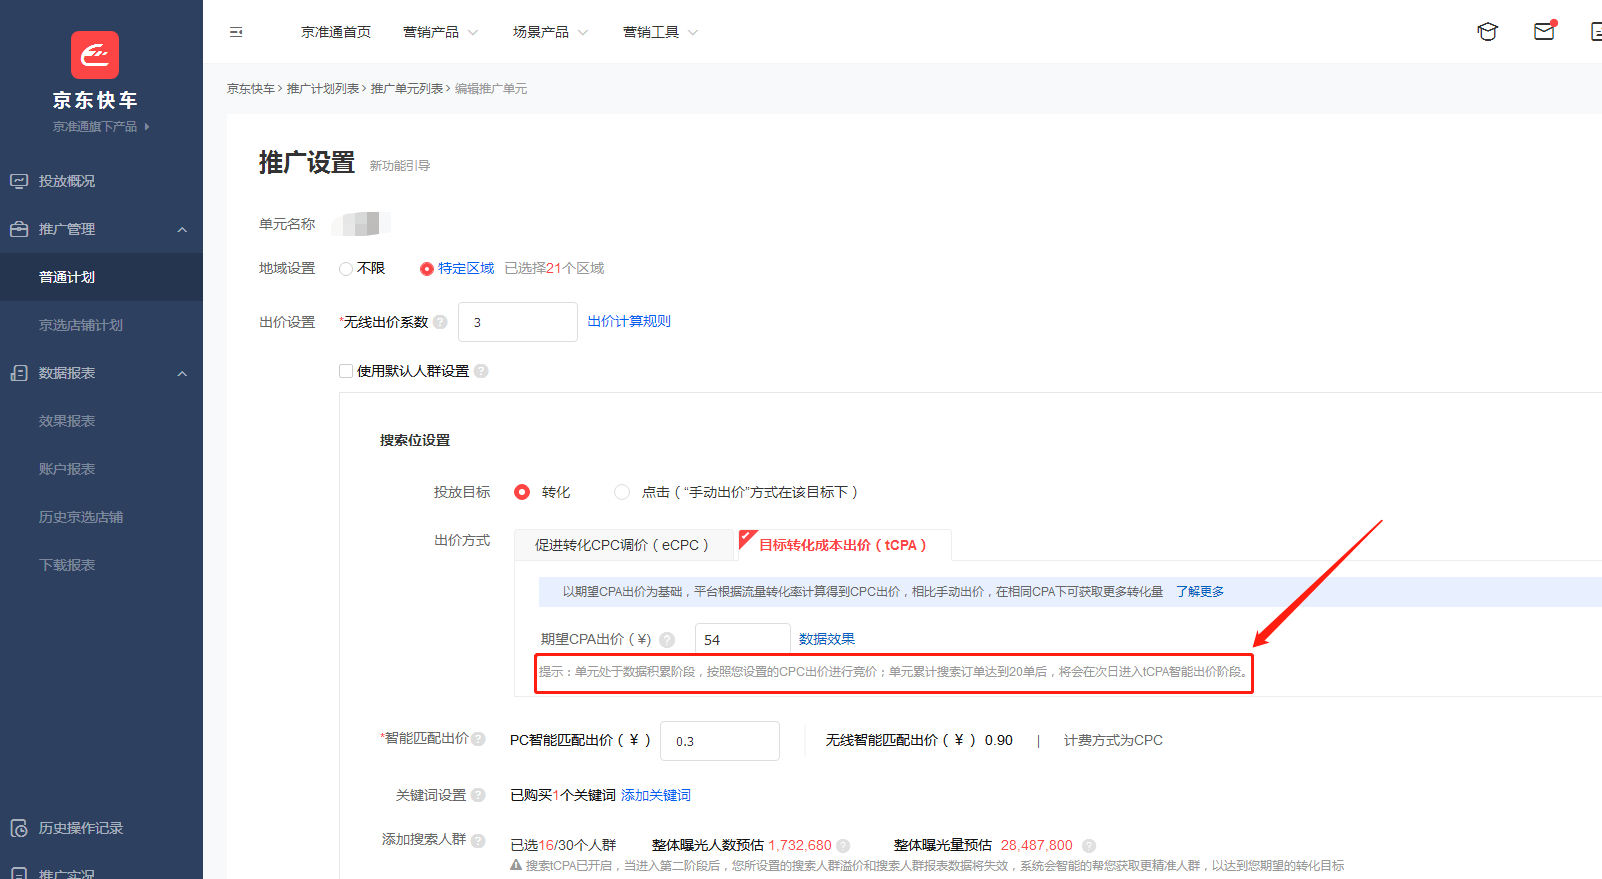Show help for 使用默认人群设置
The height and width of the screenshot is (879, 1602).
481,371
